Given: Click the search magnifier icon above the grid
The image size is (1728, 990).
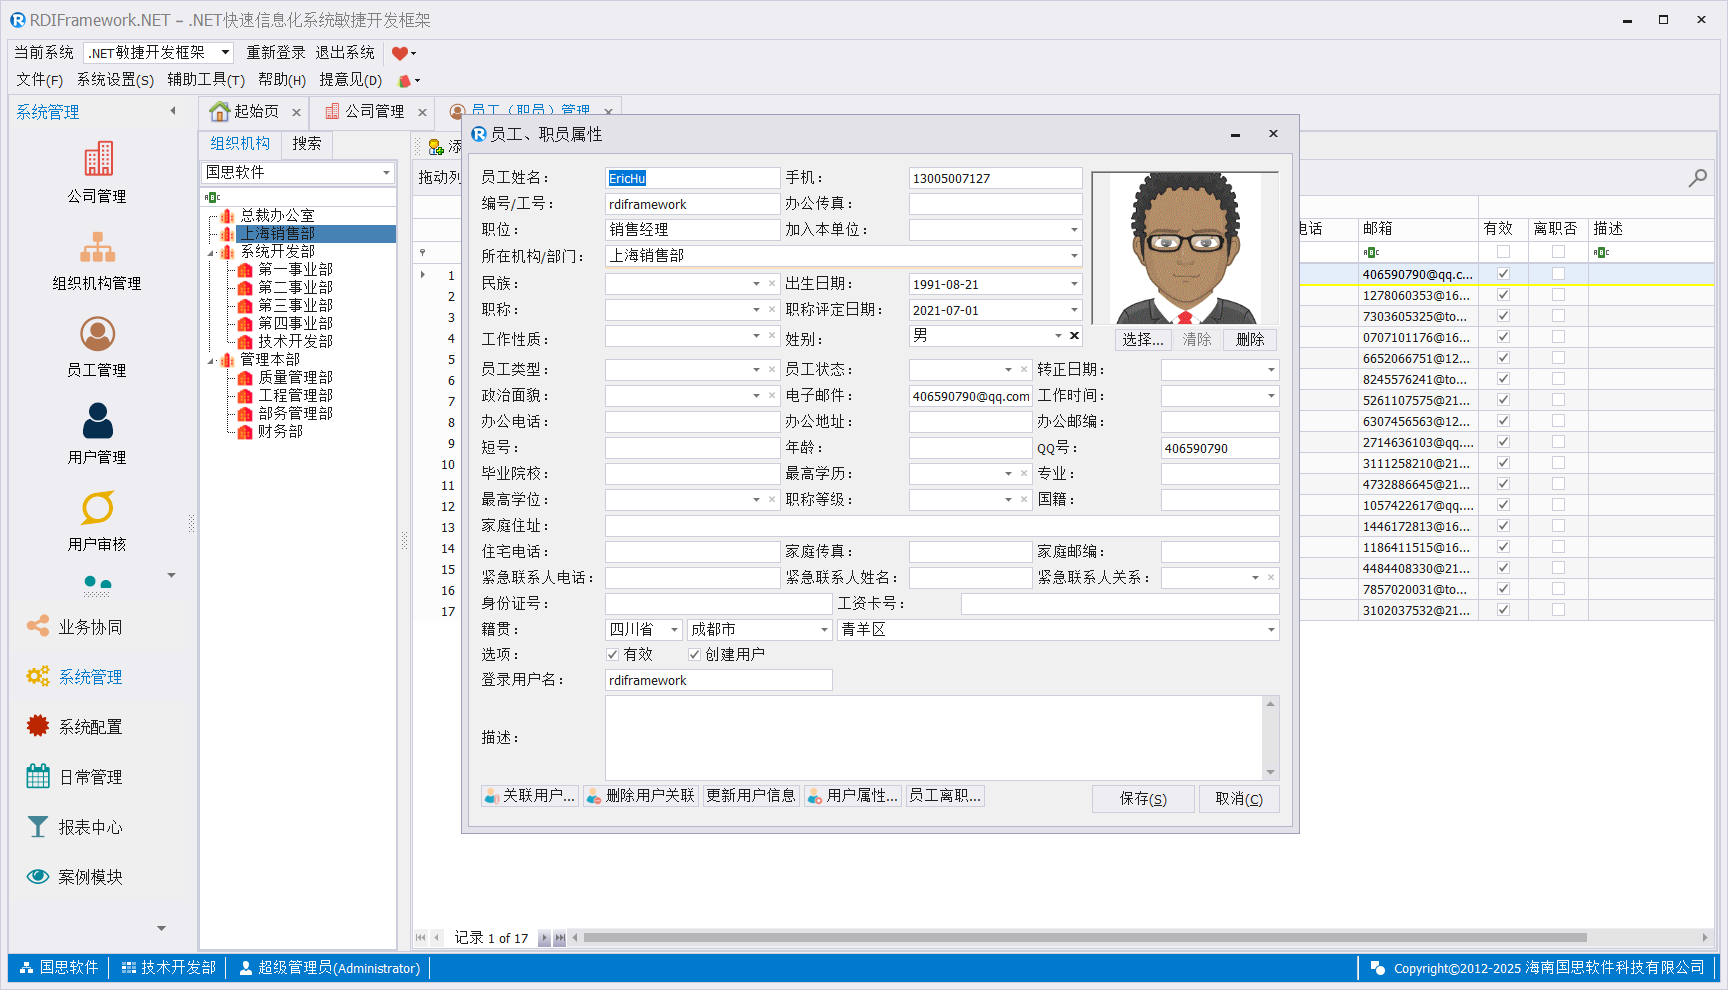Looking at the screenshot, I should coord(1697,178).
